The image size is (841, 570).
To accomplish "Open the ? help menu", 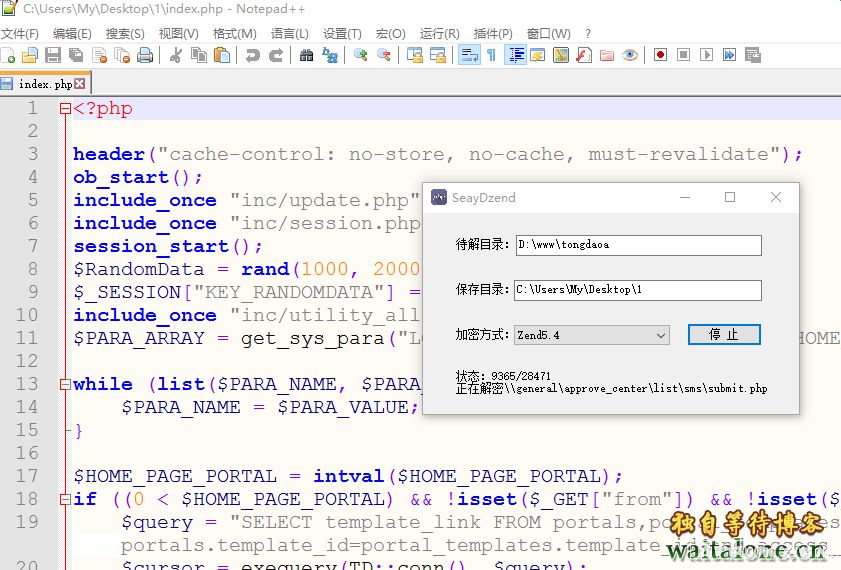I will point(588,34).
